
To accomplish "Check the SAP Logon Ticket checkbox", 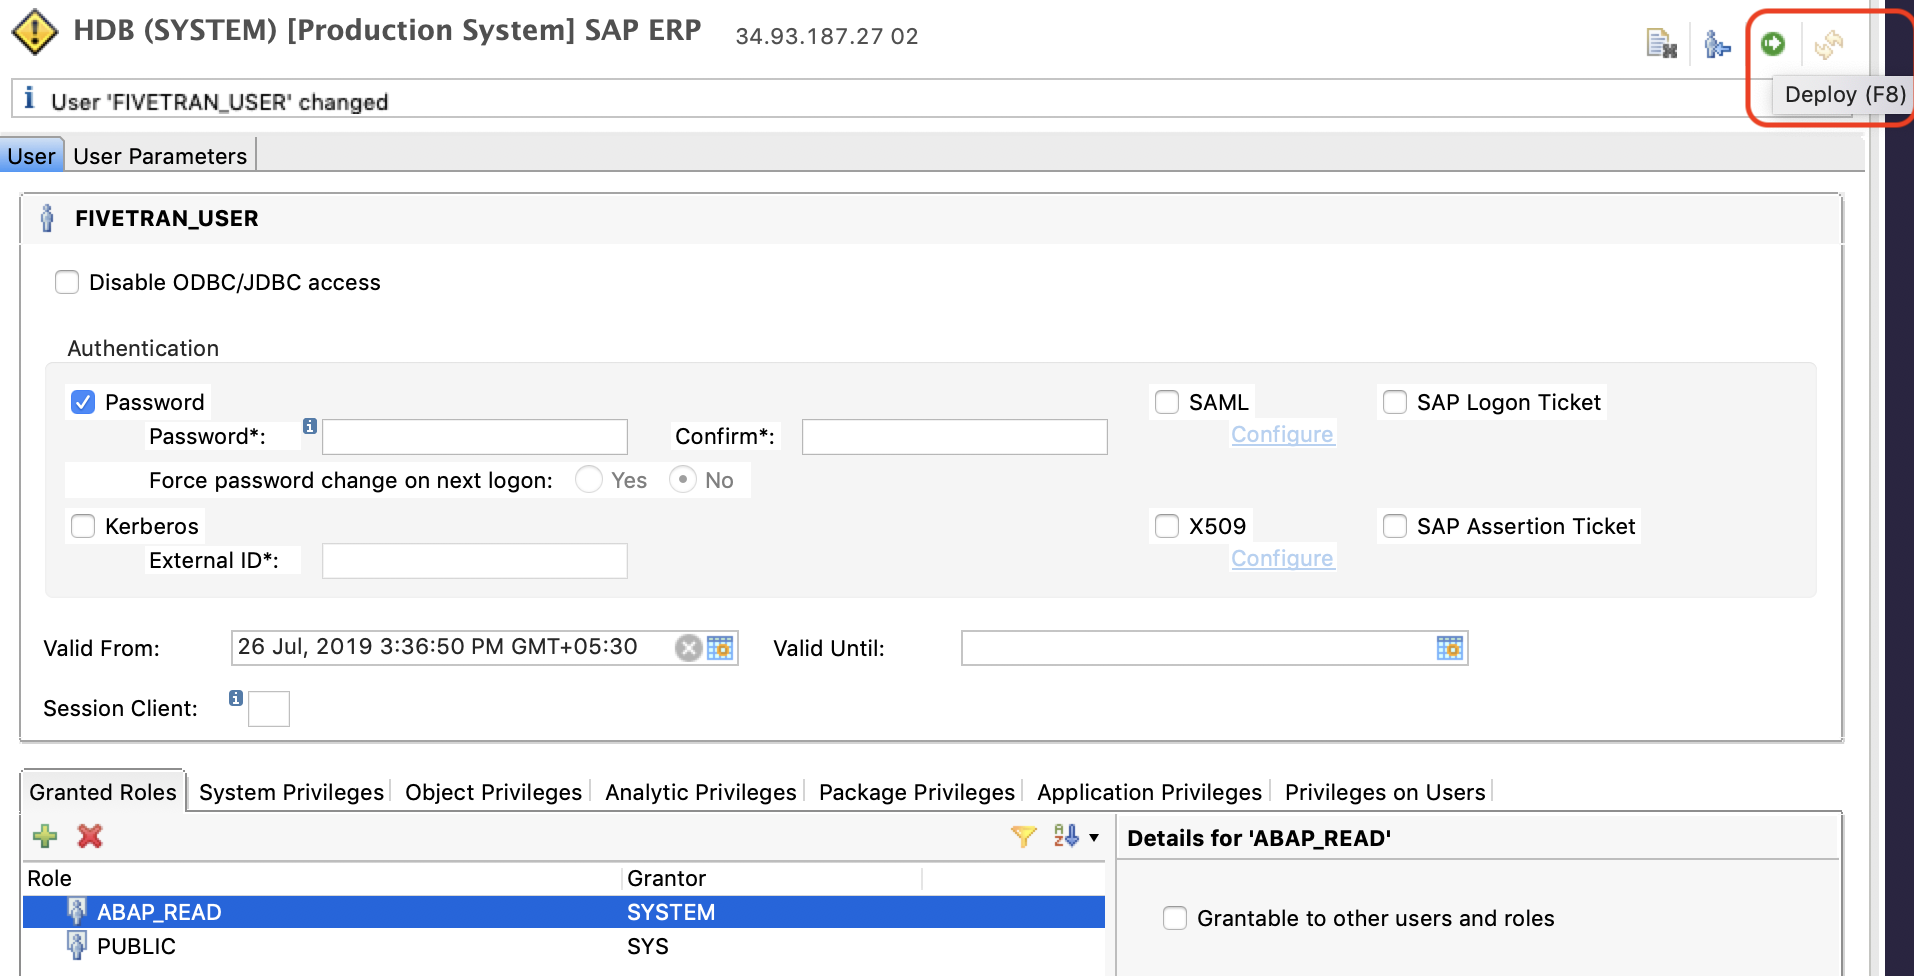I will click(x=1395, y=402).
